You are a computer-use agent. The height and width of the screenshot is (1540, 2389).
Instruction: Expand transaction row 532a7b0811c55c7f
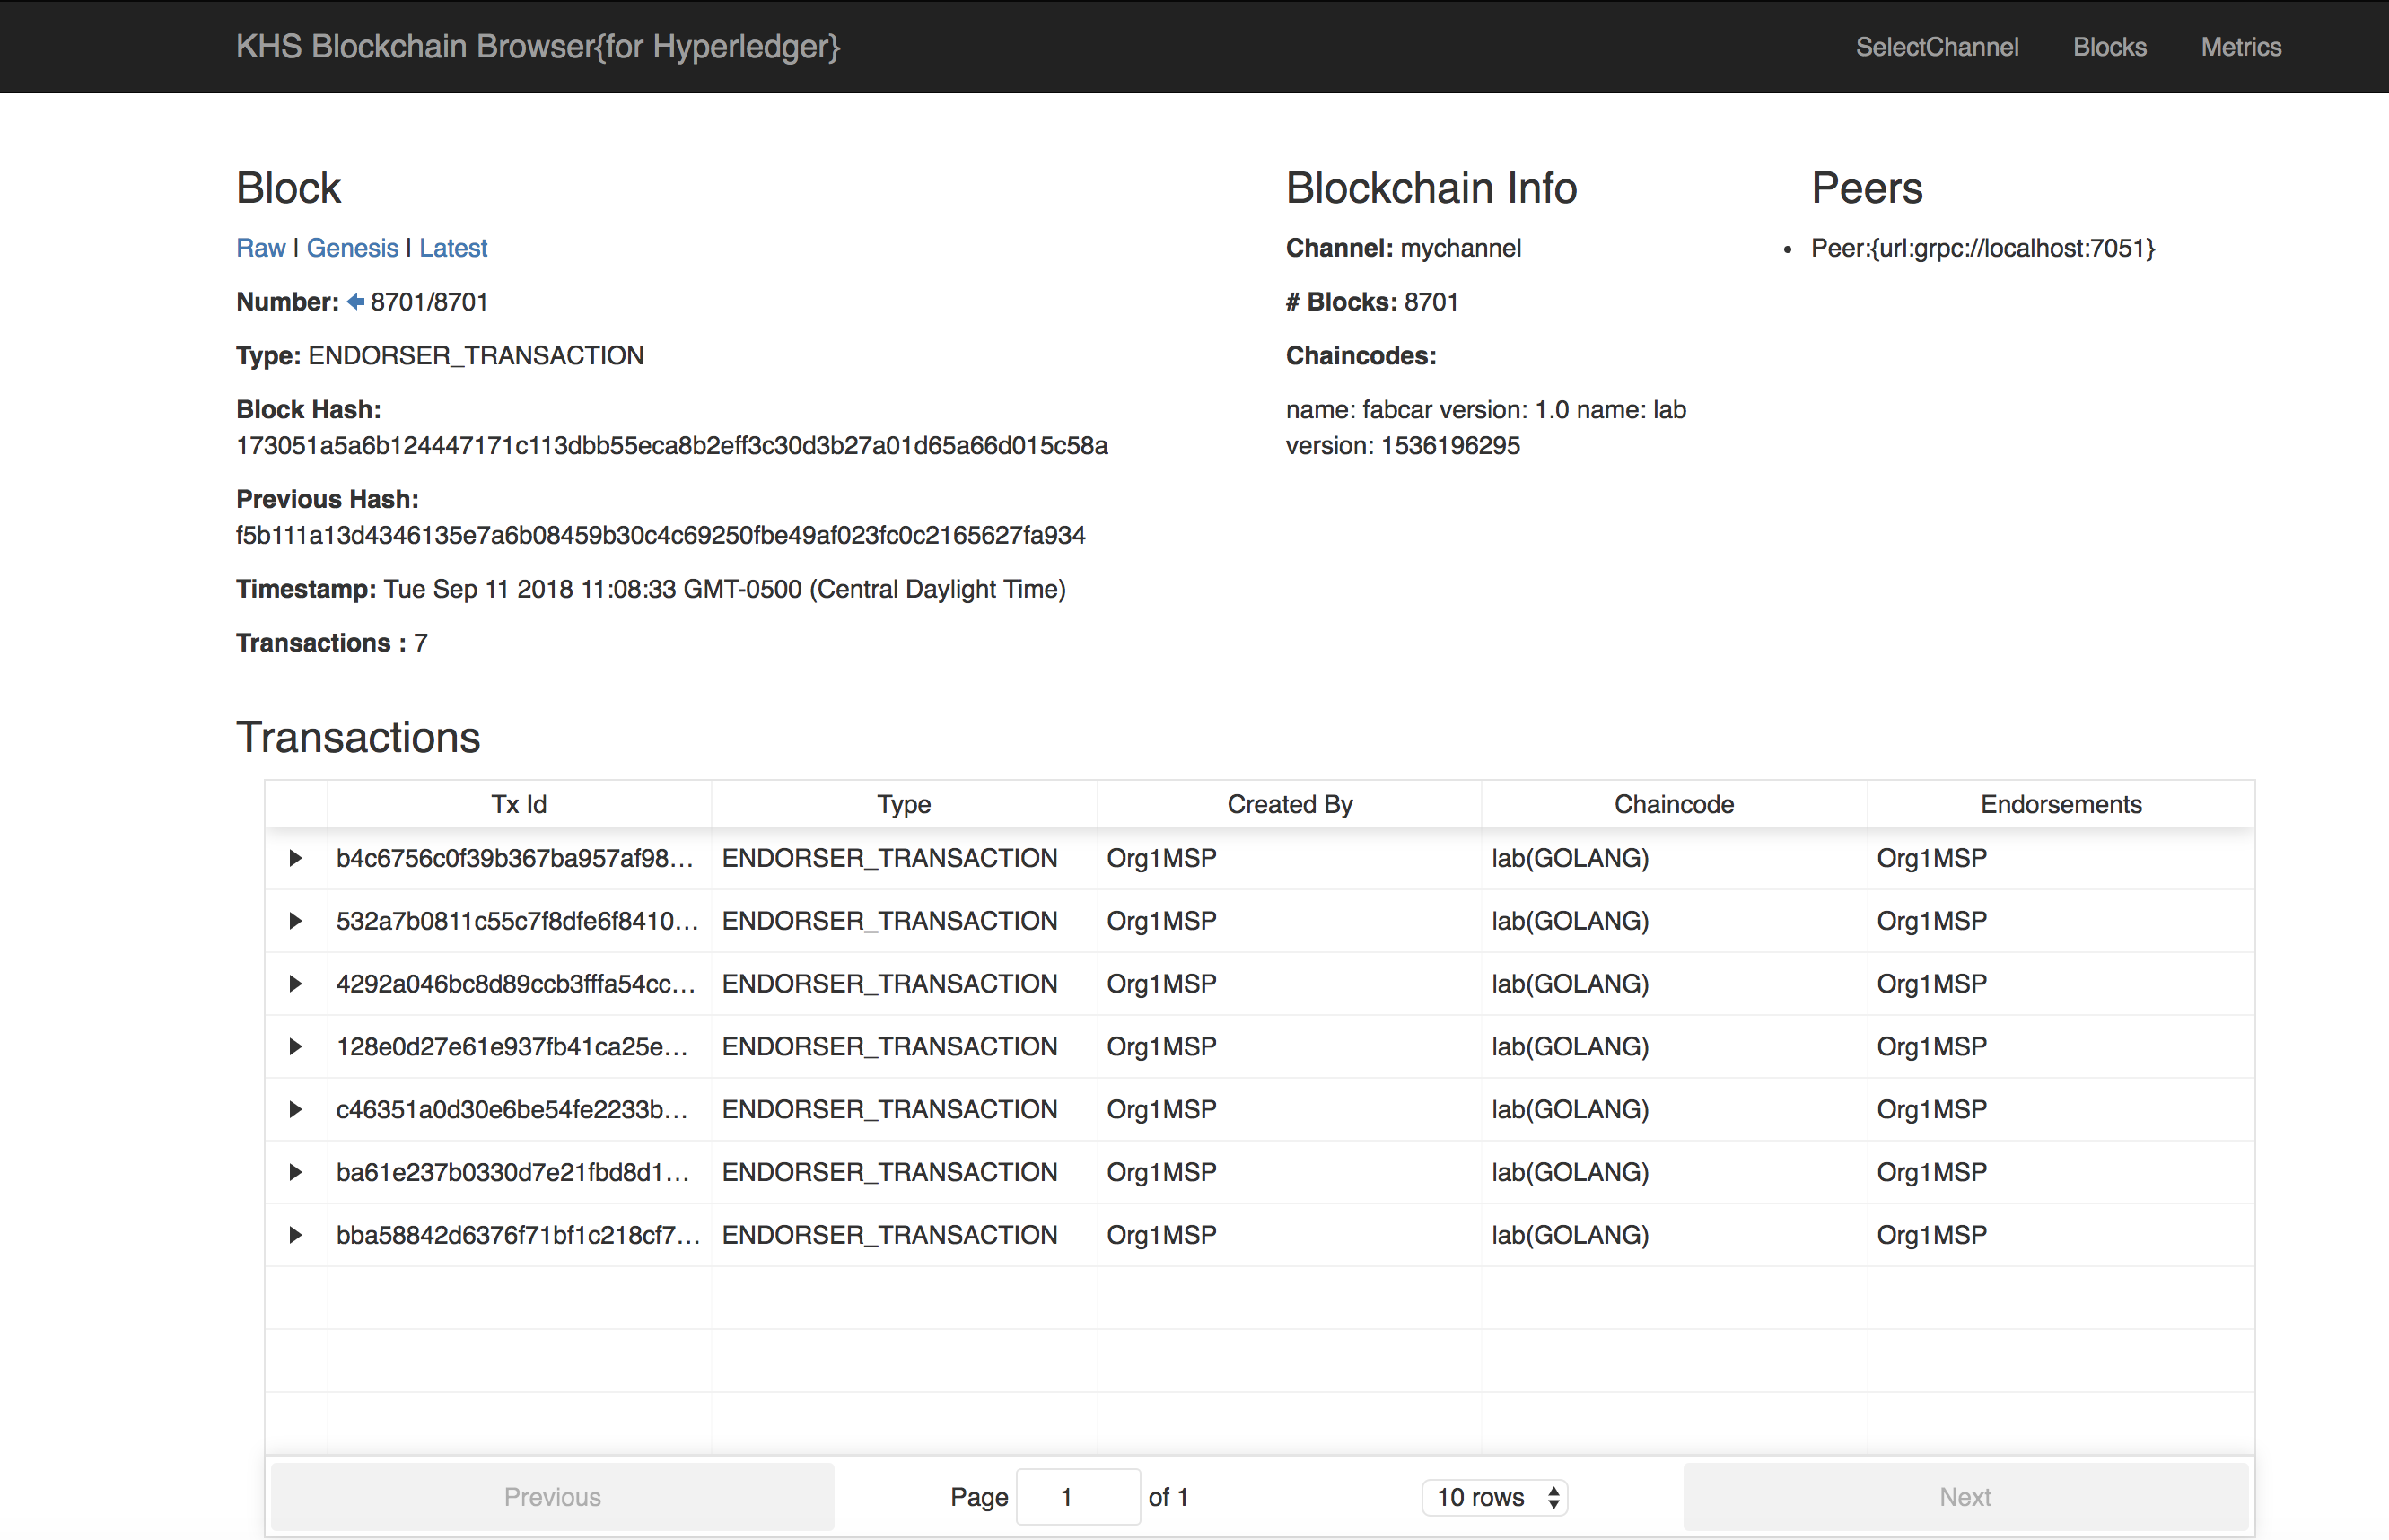pyautogui.click(x=295, y=921)
